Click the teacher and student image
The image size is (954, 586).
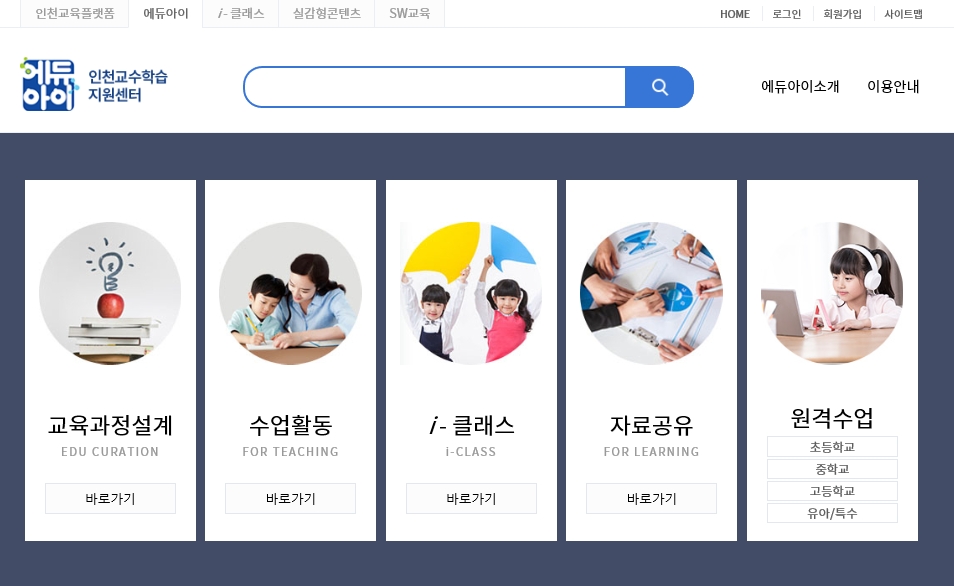click(x=290, y=293)
